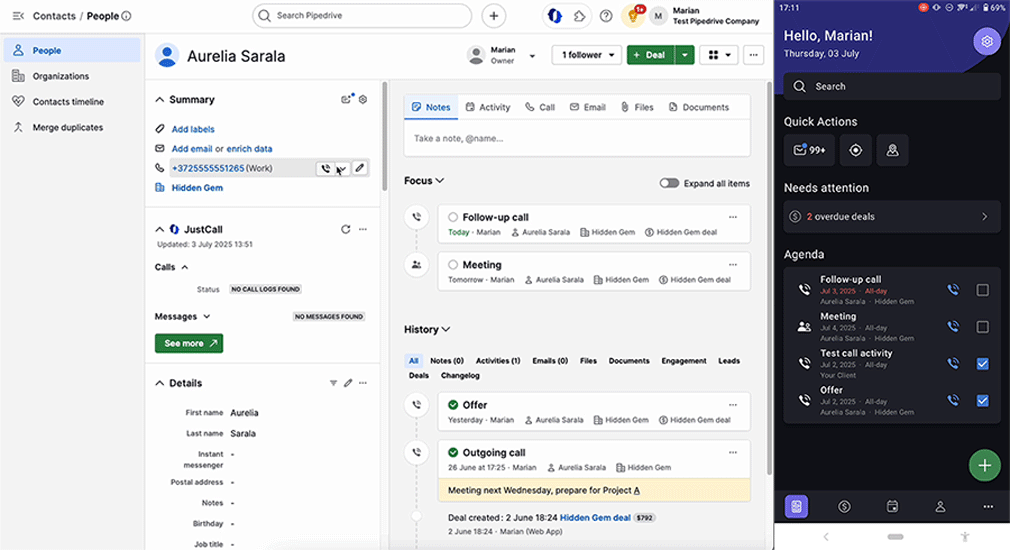Uncheck mobile Test call activity checkbox
1010x550 pixels.
pyautogui.click(x=982, y=364)
